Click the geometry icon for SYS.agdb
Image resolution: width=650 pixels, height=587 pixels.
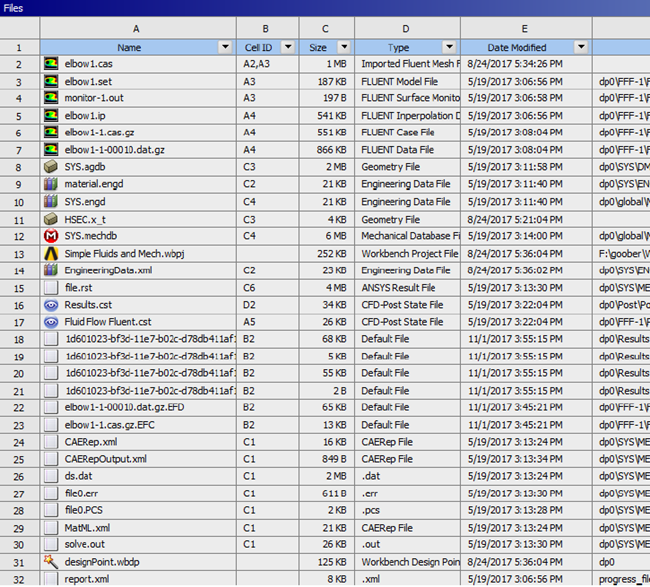[51, 167]
